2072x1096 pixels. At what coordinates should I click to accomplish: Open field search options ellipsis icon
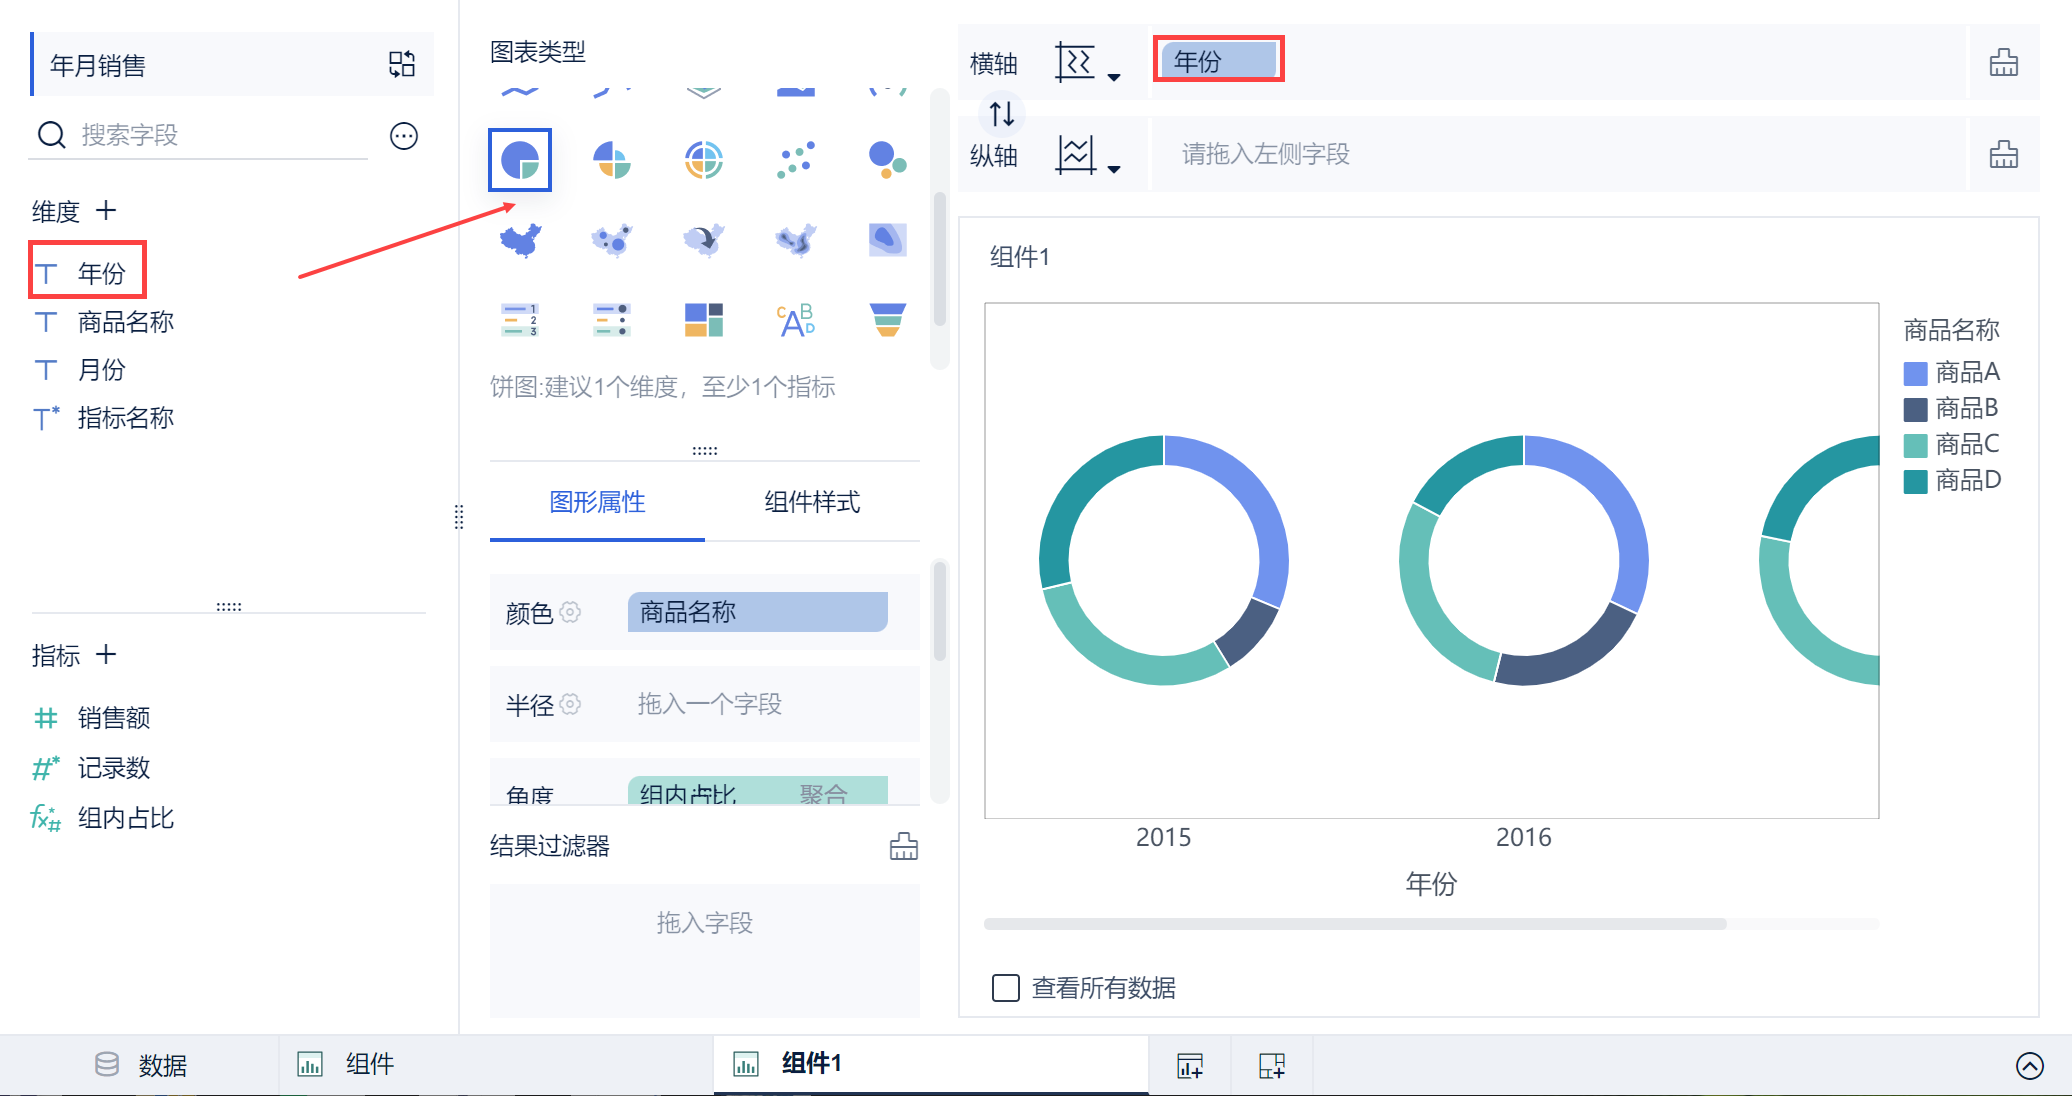point(404,136)
